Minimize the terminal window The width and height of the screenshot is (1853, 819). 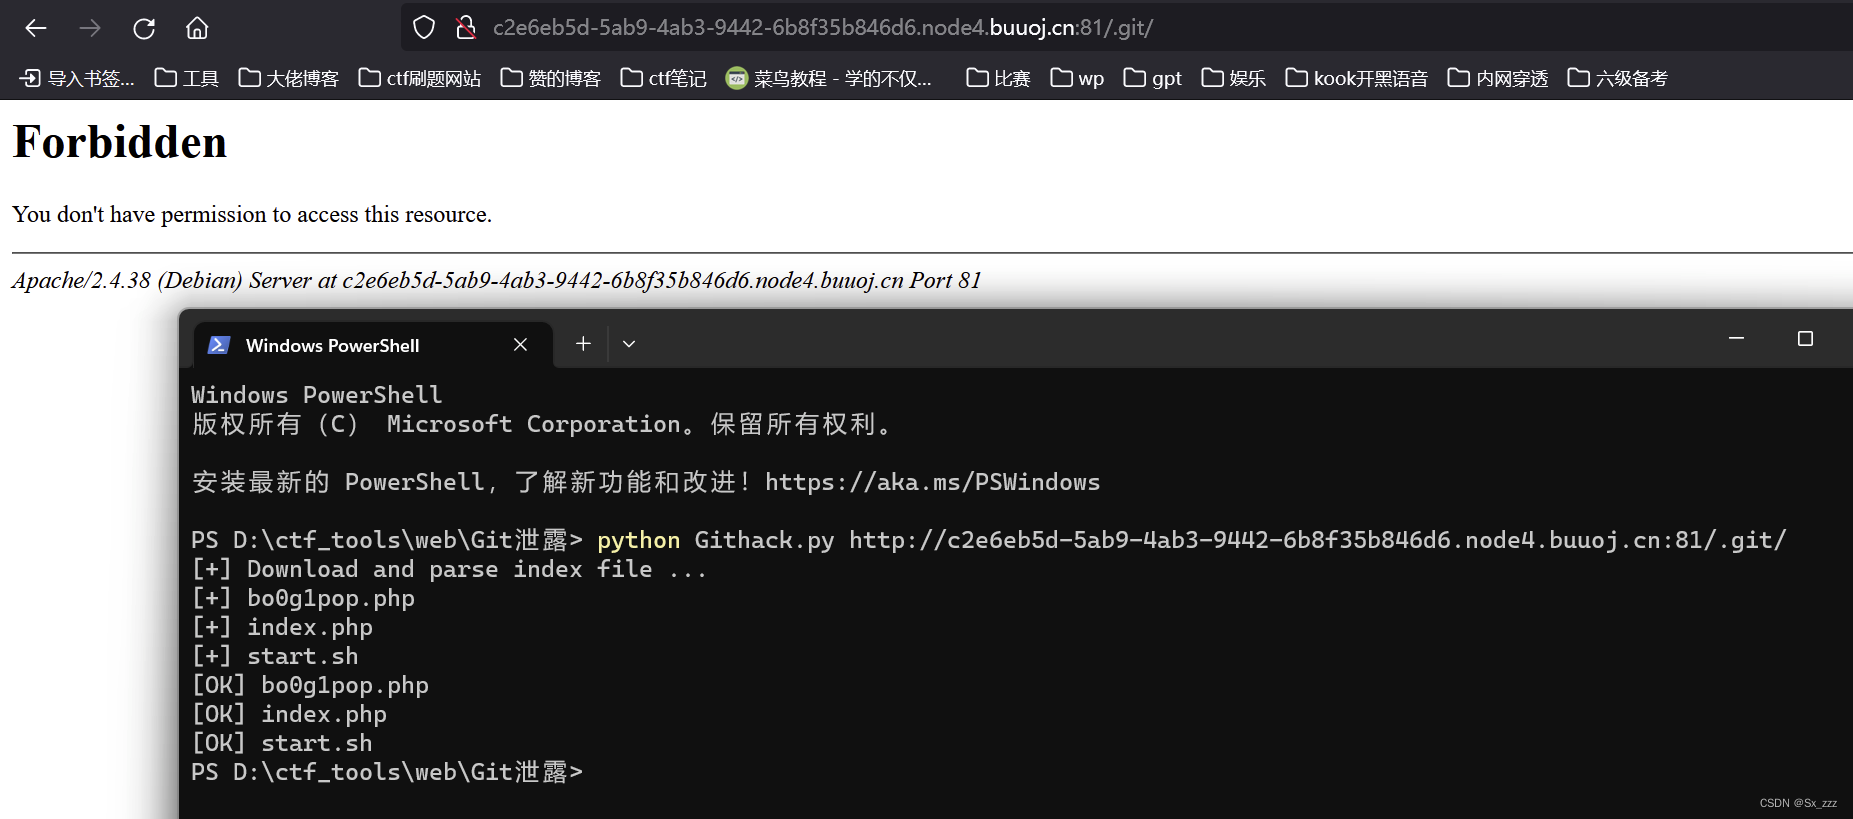pos(1737,339)
